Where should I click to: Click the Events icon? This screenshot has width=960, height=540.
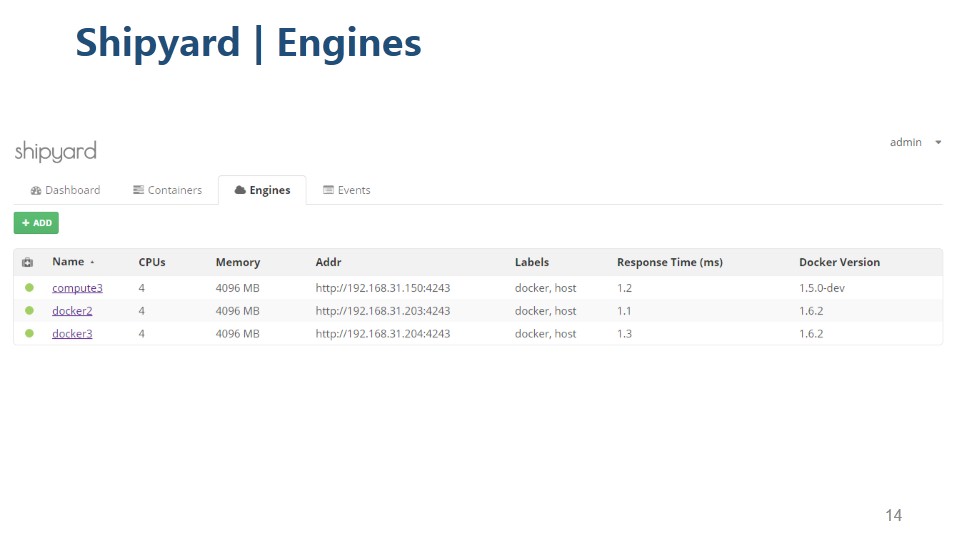pyautogui.click(x=328, y=190)
